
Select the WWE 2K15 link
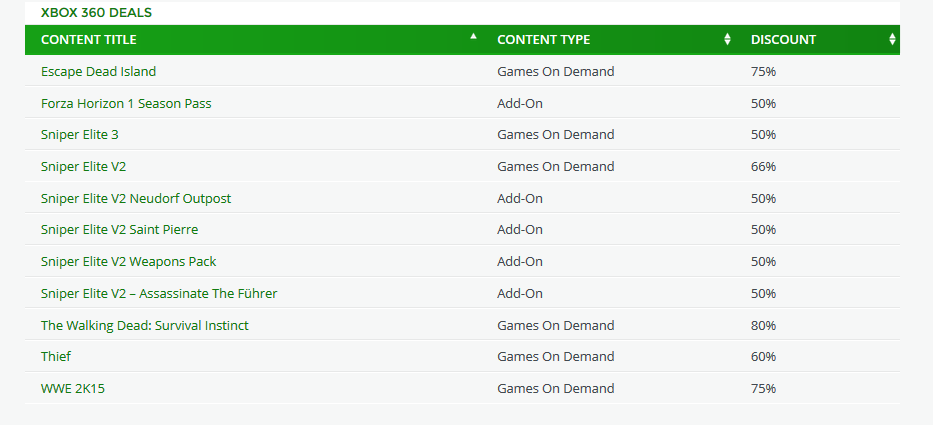pyautogui.click(x=72, y=388)
